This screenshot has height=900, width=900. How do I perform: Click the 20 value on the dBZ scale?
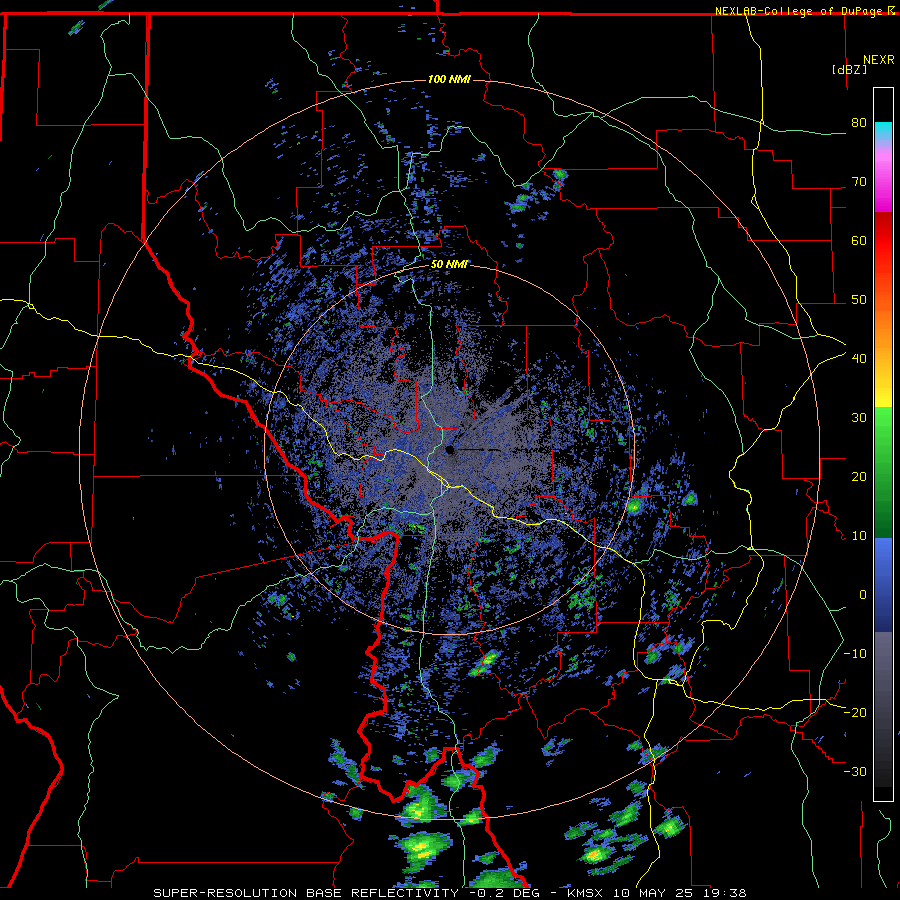click(x=859, y=476)
